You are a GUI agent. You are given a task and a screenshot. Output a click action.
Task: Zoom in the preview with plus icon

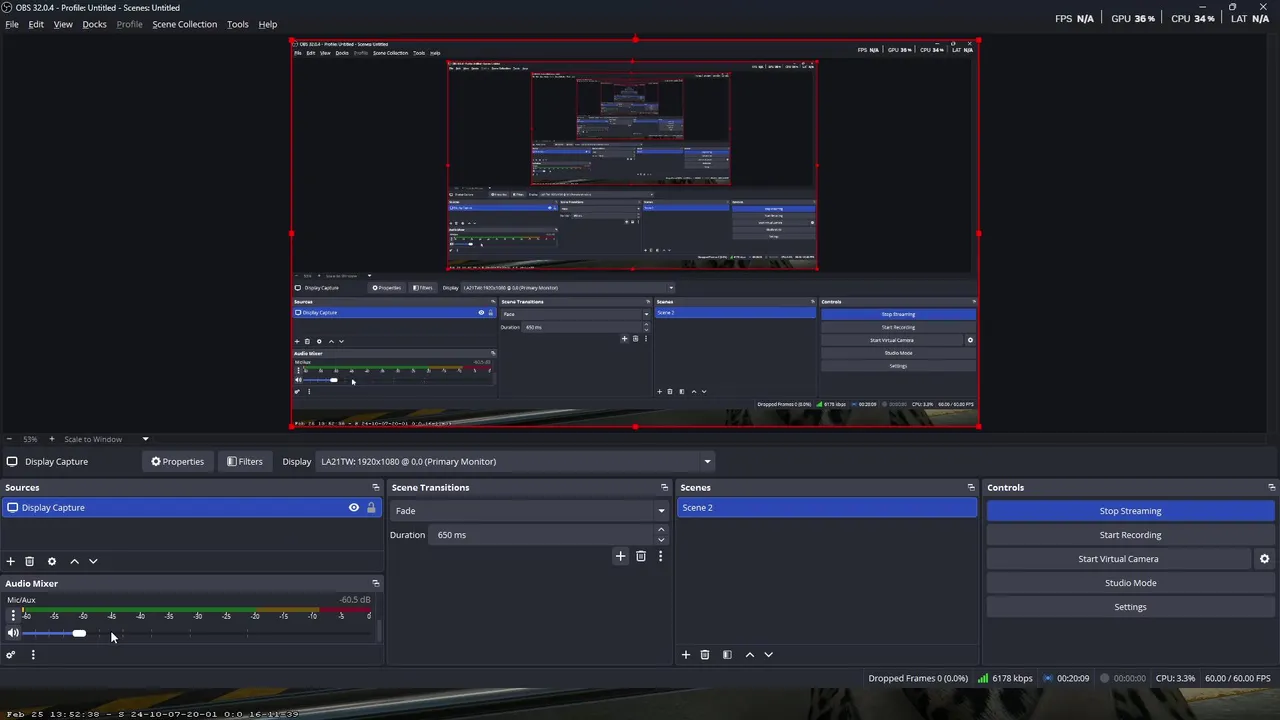click(x=52, y=439)
